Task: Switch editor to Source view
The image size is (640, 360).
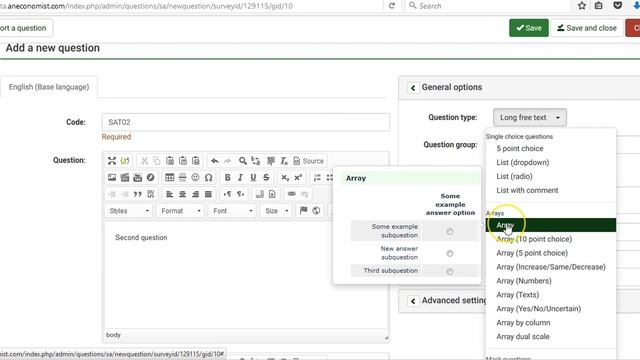Action: 309,161
